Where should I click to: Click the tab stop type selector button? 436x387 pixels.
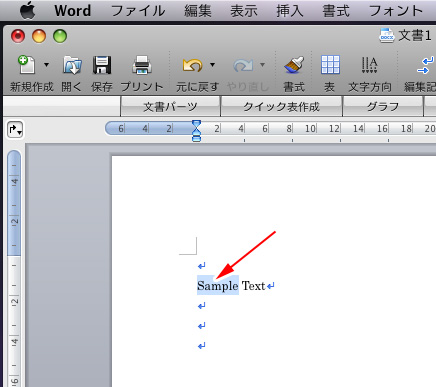(15, 130)
